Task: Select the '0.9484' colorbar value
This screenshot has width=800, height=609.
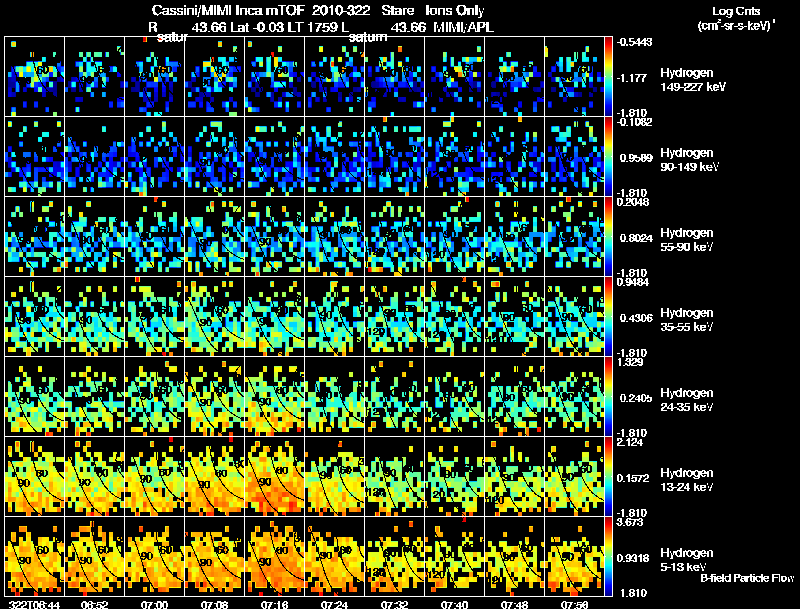Action: pyautogui.click(x=633, y=282)
